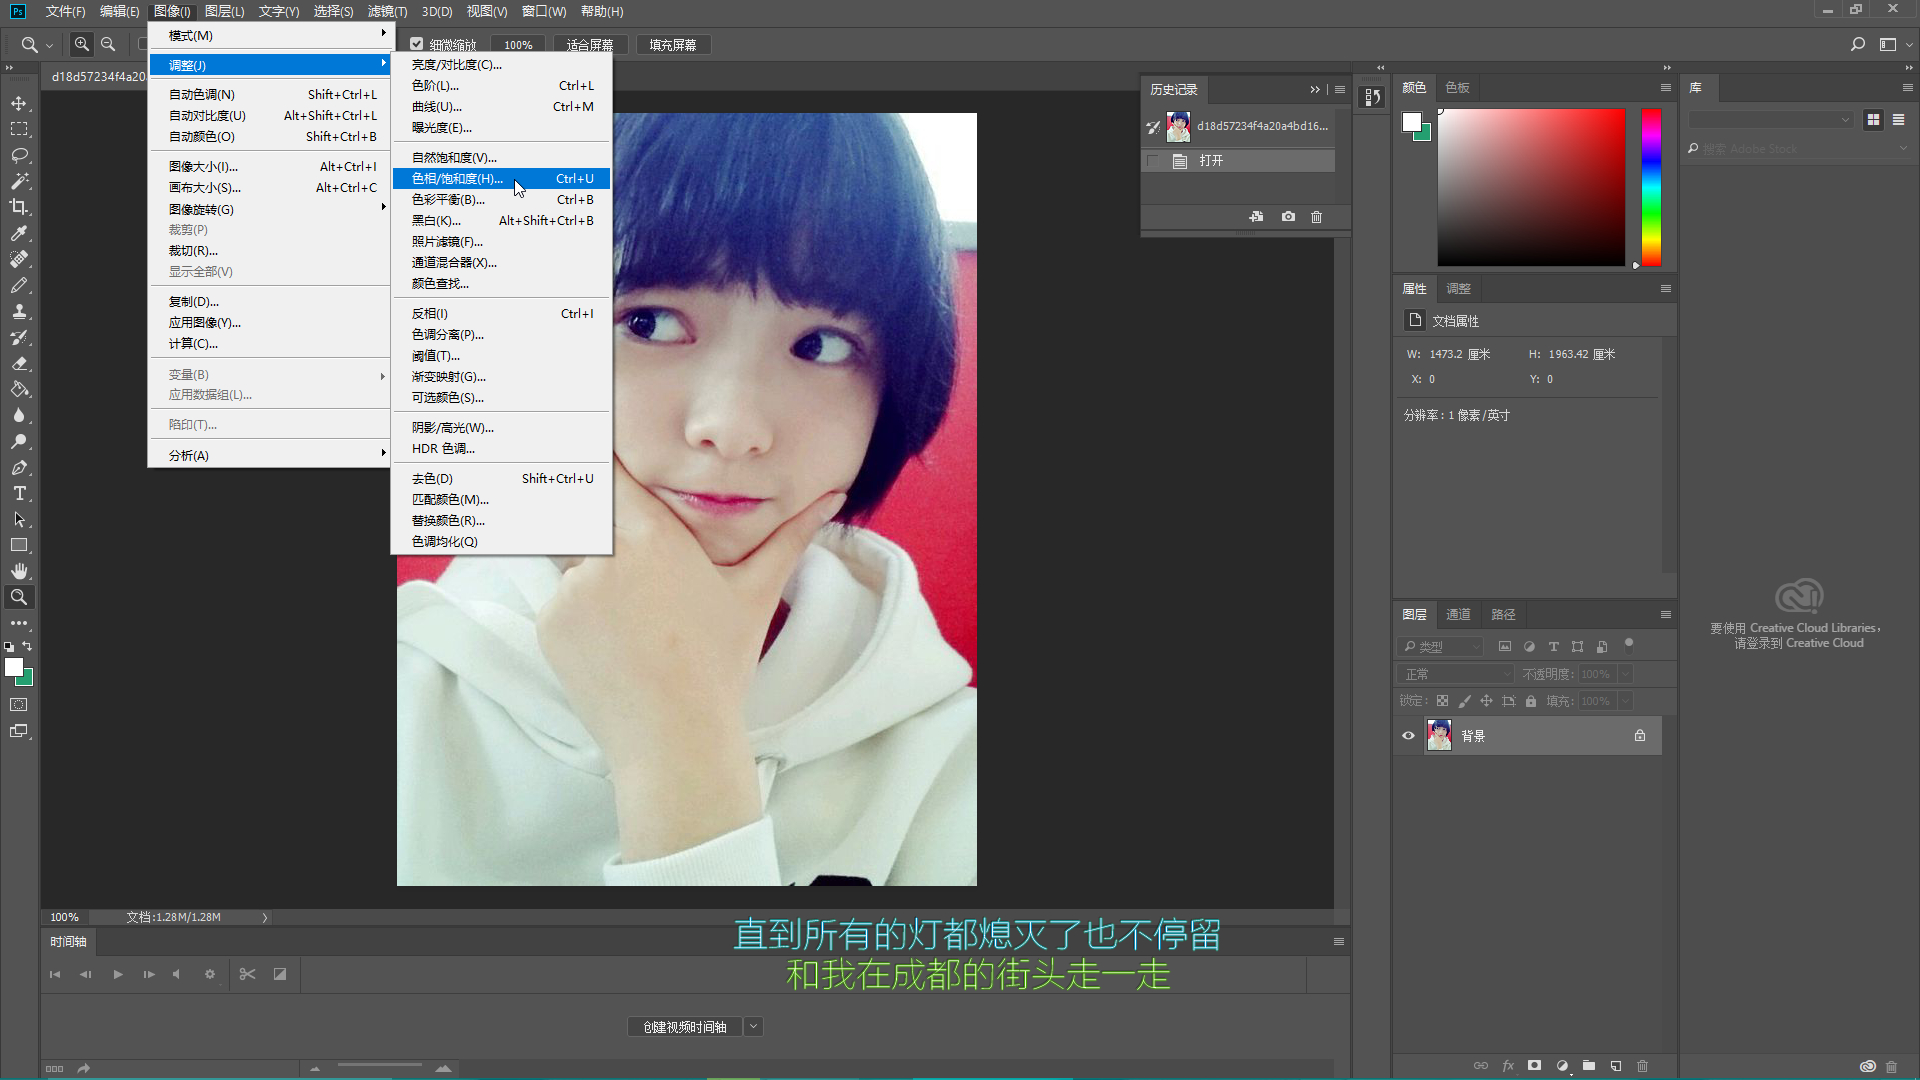The height and width of the screenshot is (1080, 1920).
Task: Open the 创建视频时间轴 dropdown arrow
Action: [754, 1027]
